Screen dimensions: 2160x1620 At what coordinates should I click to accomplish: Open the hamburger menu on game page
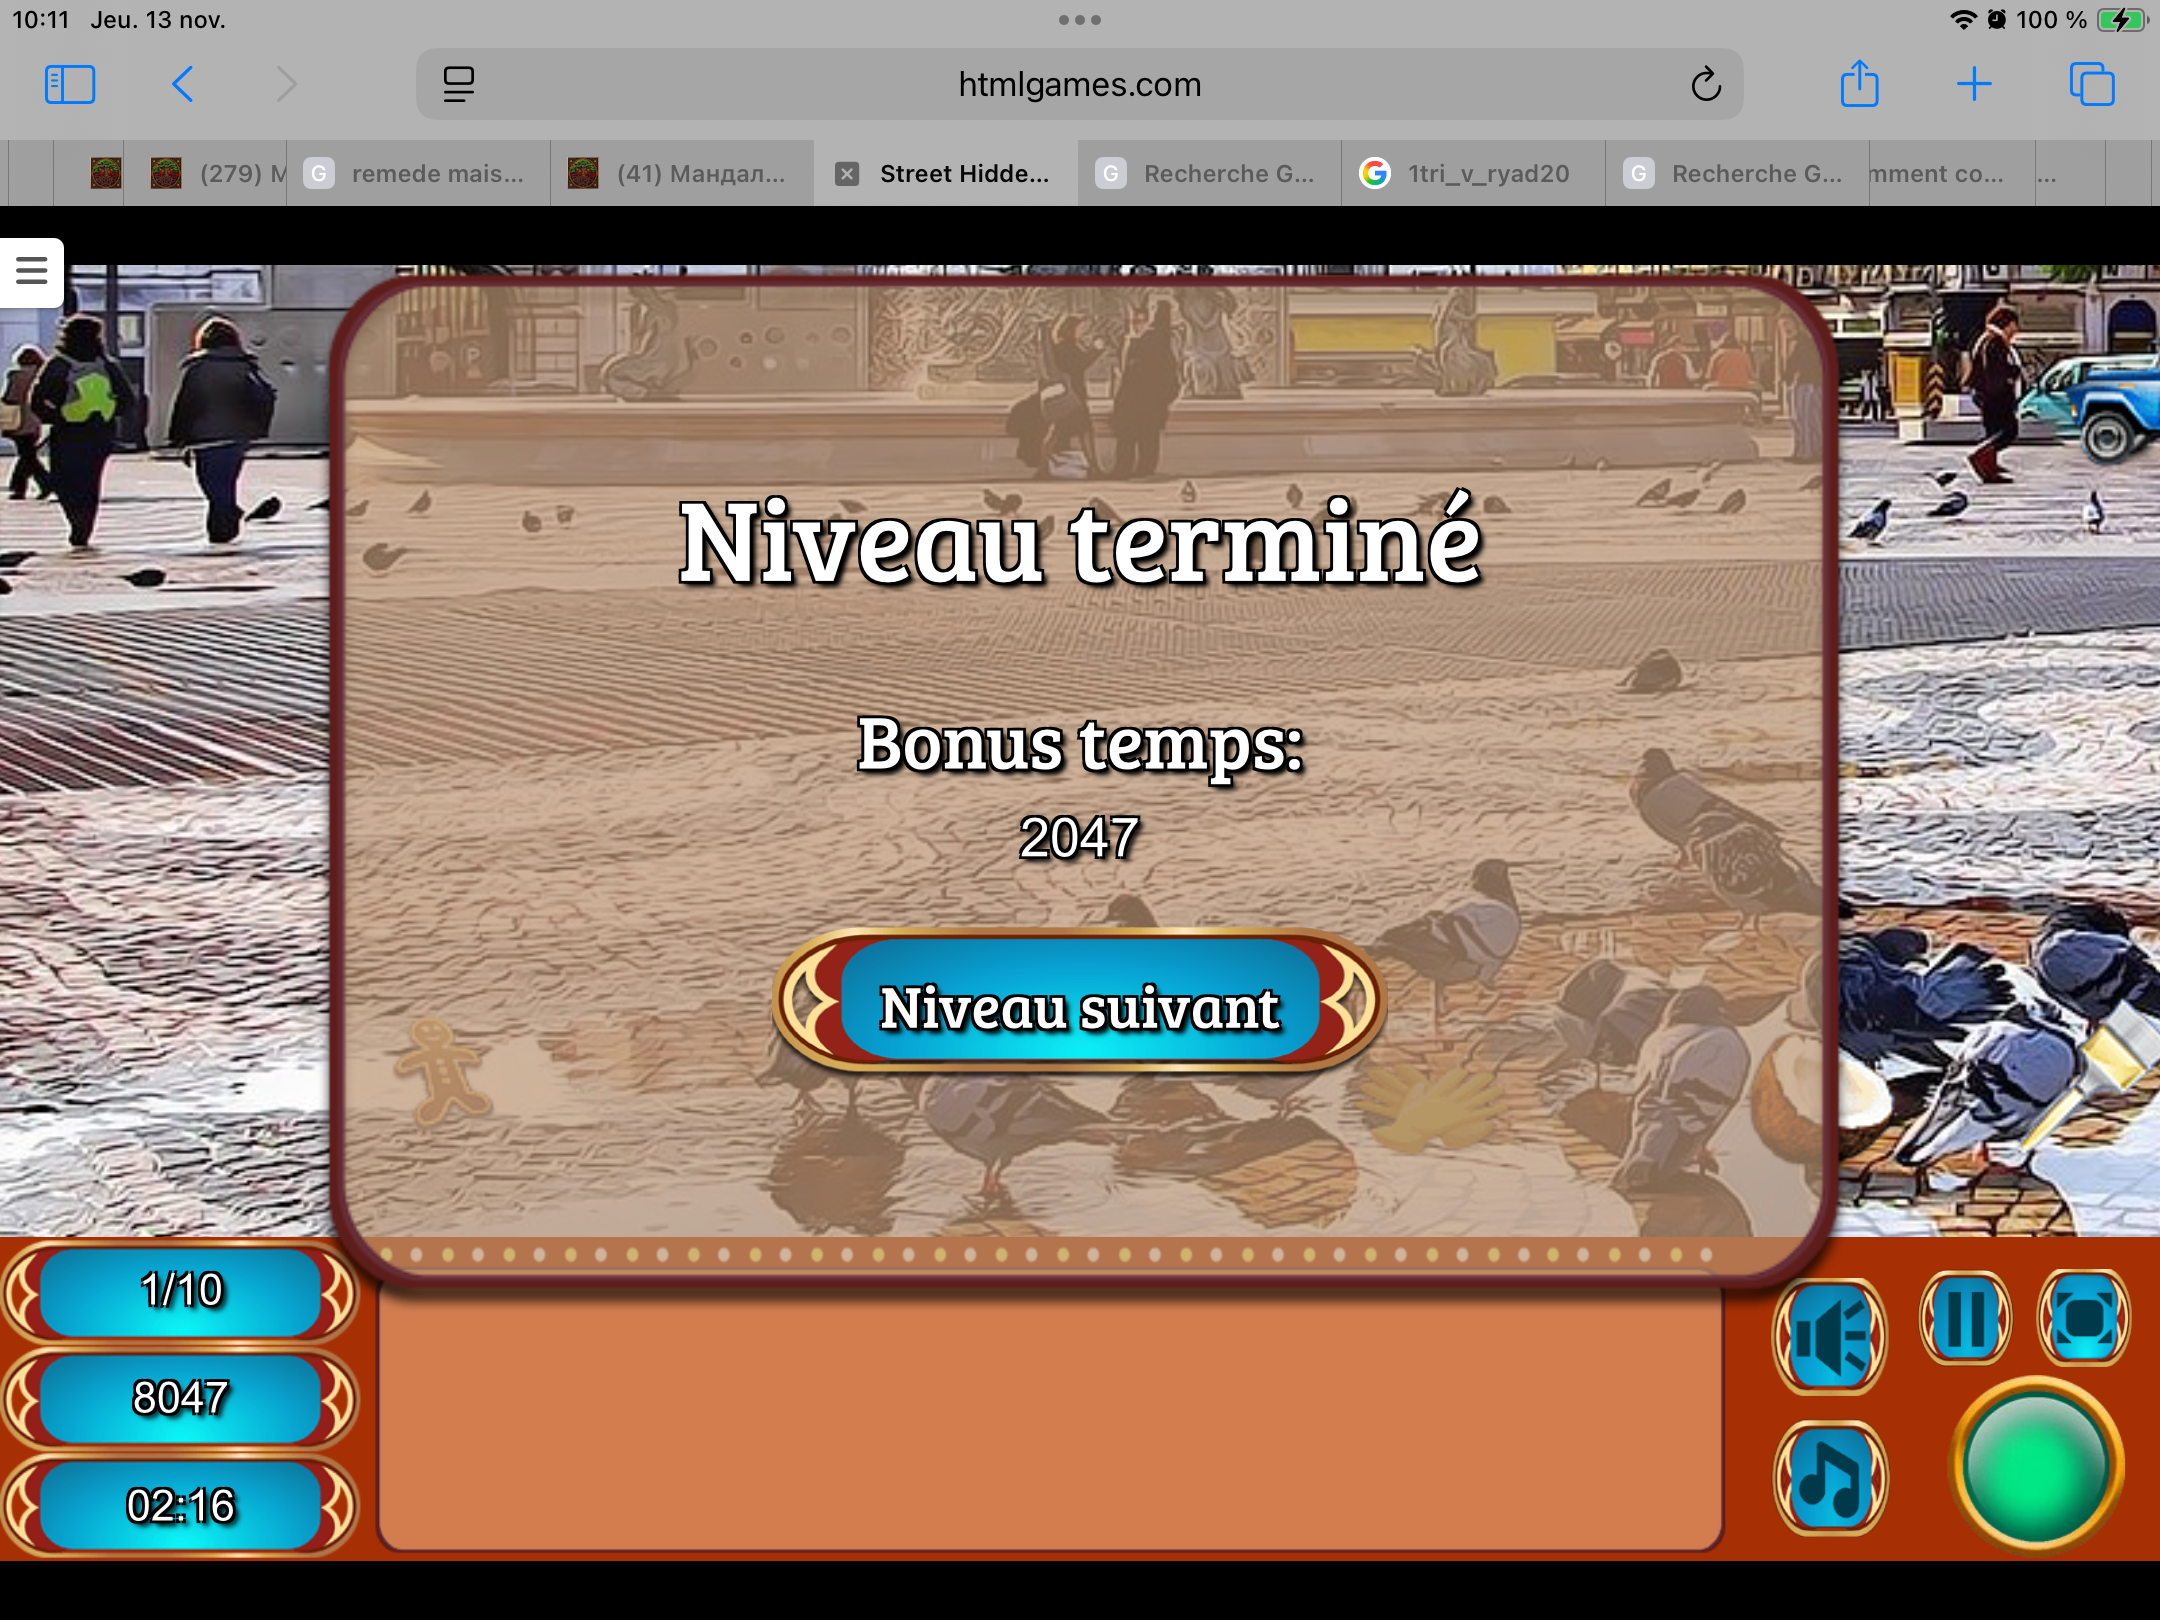click(x=32, y=271)
